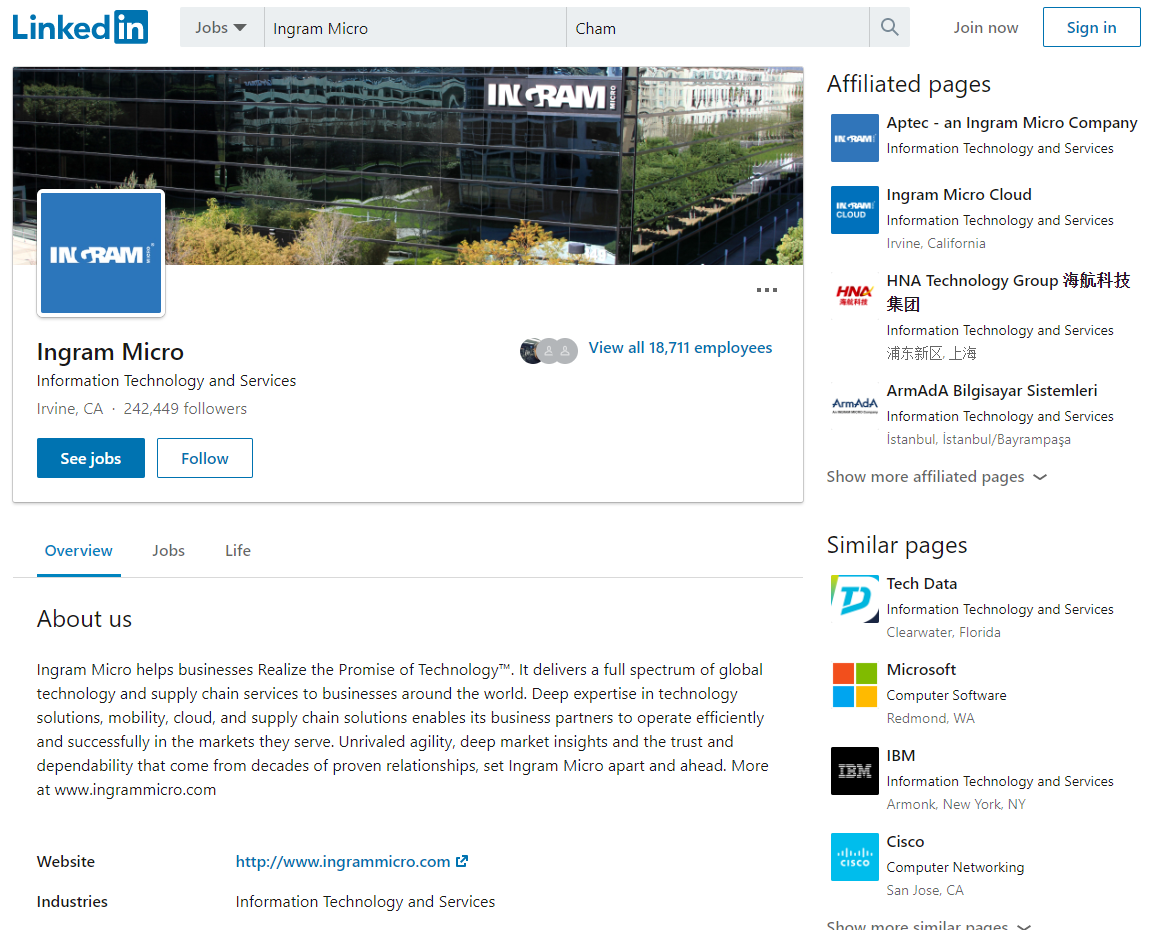Open the Ingram Micro Cloud page link
Screen dimensions: 1166x930
click(959, 195)
